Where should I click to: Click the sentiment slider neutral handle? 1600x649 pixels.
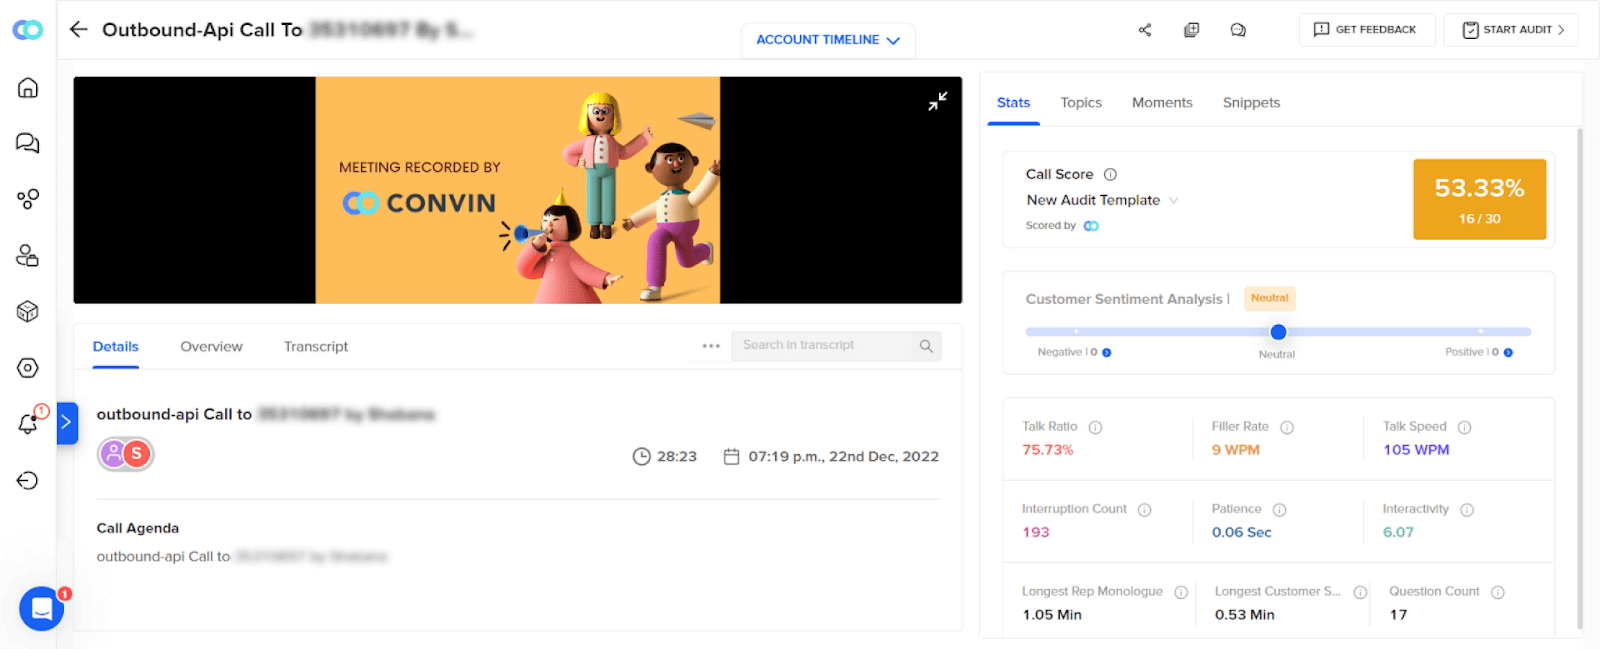[x=1278, y=332]
